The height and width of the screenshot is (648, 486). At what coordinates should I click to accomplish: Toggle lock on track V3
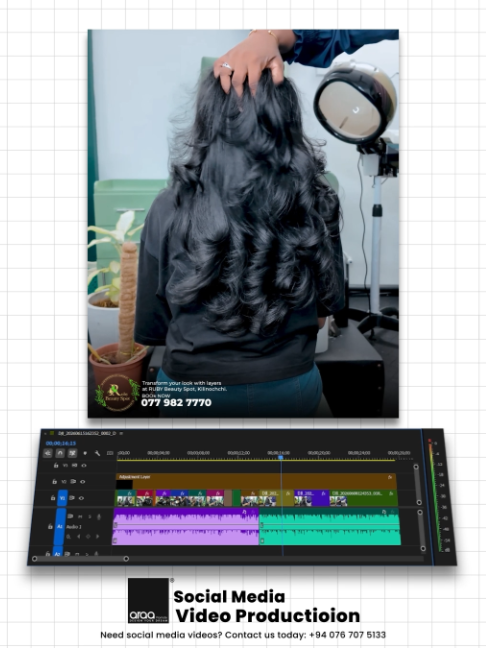(x=56, y=465)
